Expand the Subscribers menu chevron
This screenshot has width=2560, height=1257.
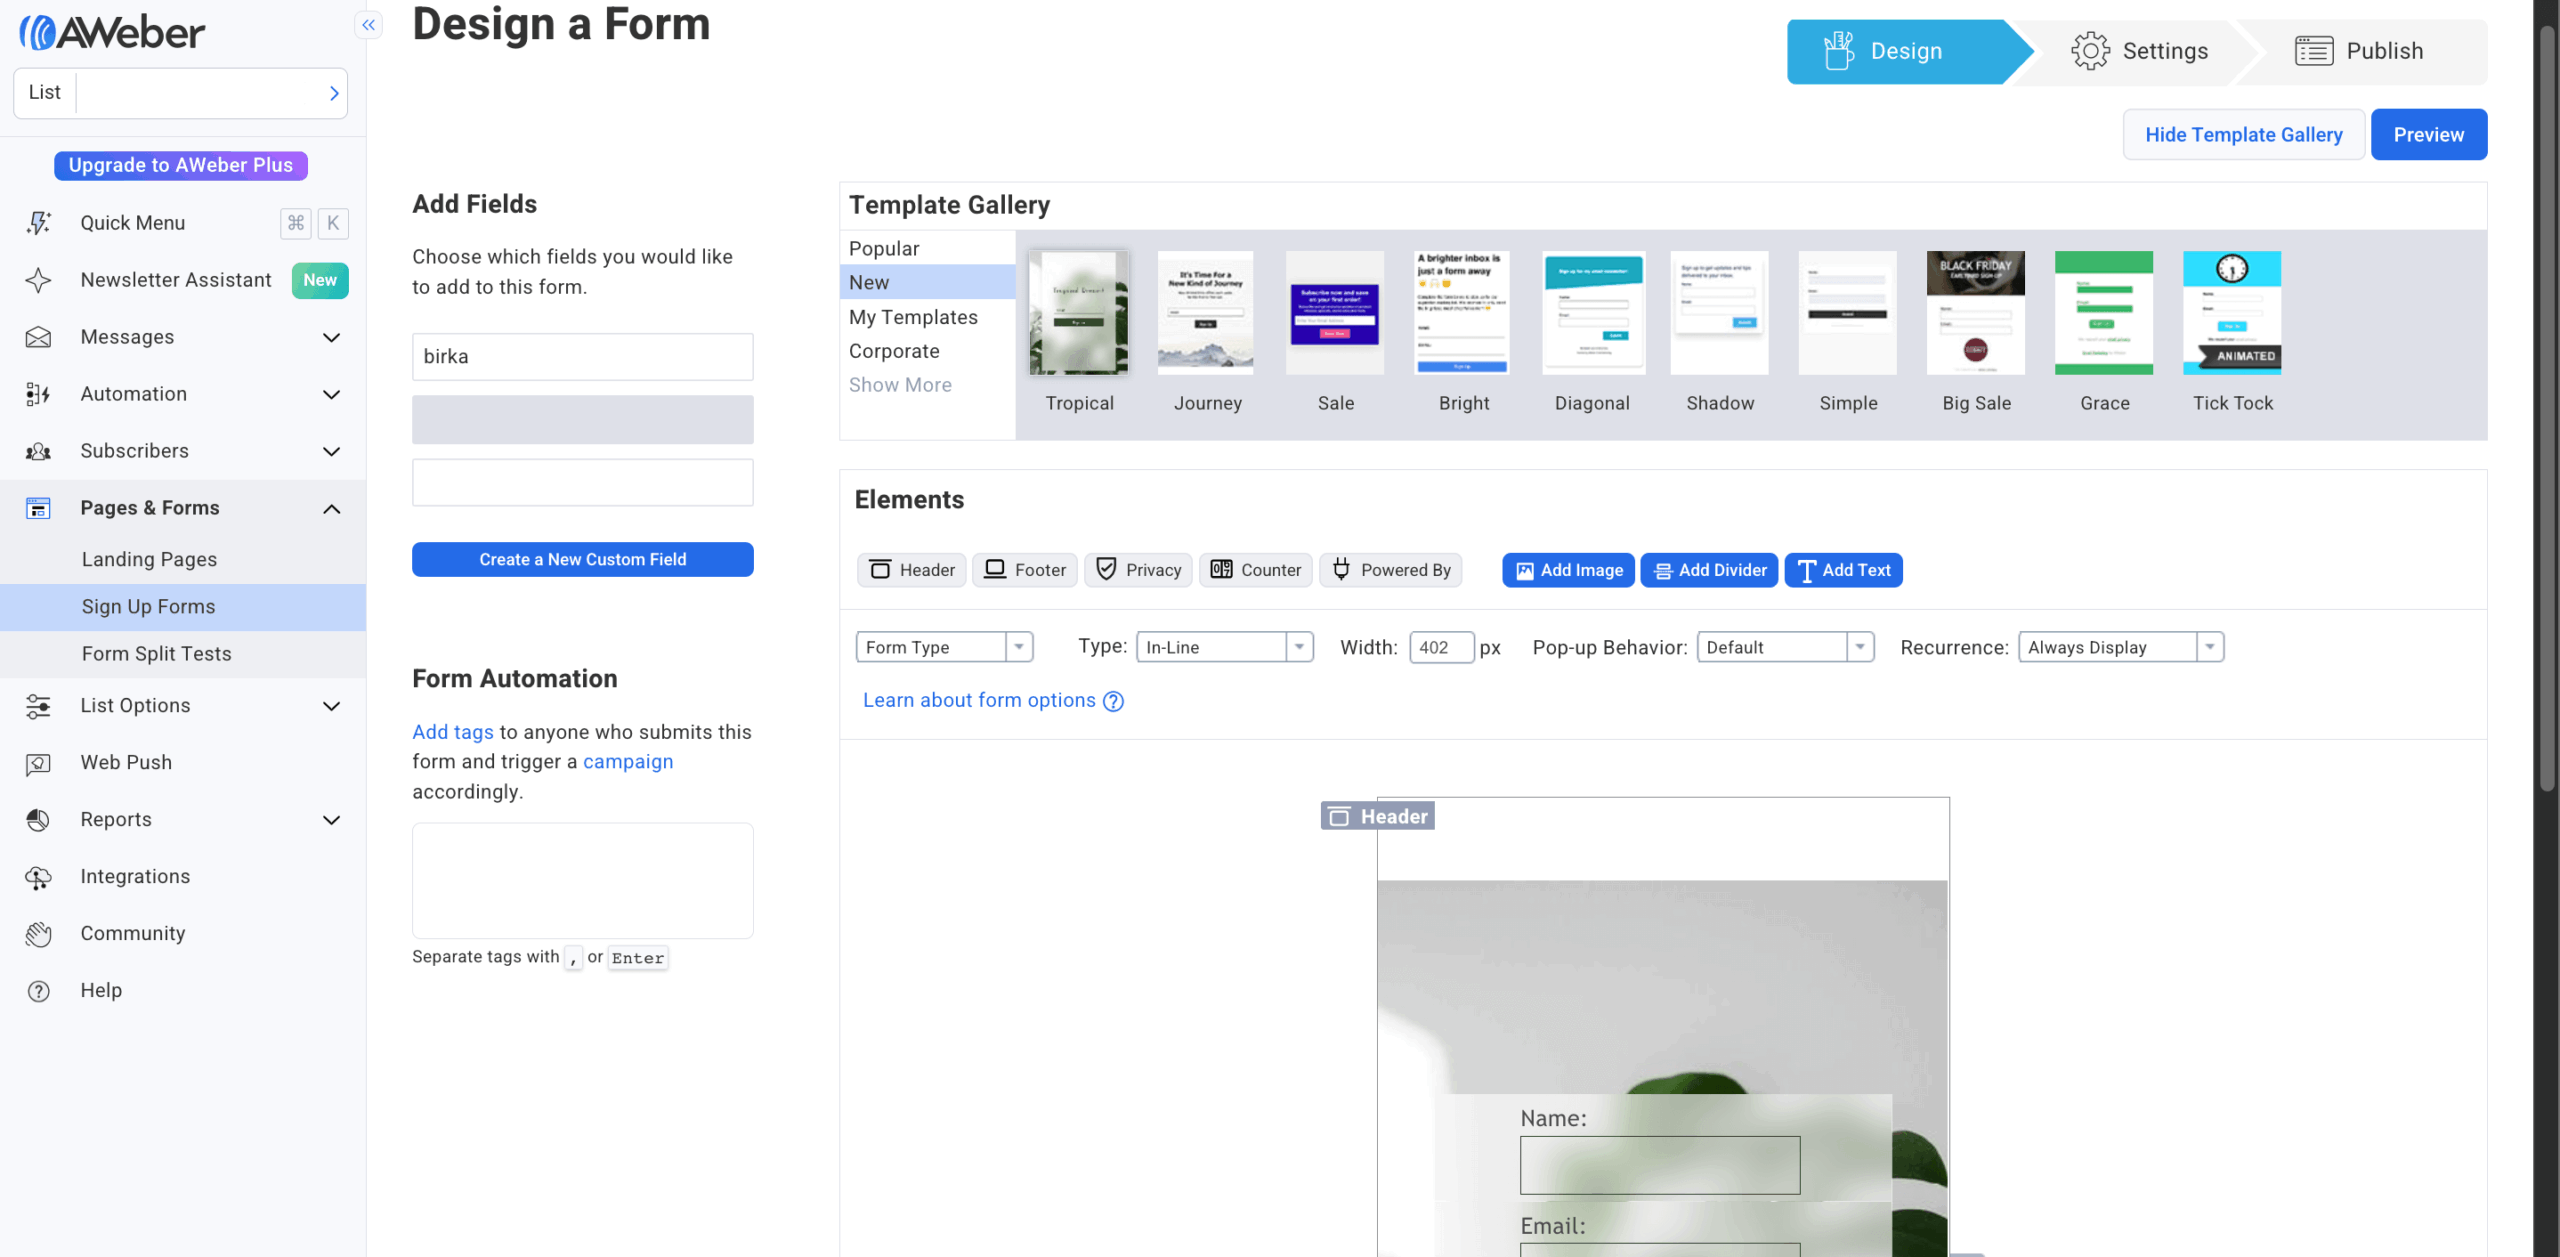click(x=332, y=452)
